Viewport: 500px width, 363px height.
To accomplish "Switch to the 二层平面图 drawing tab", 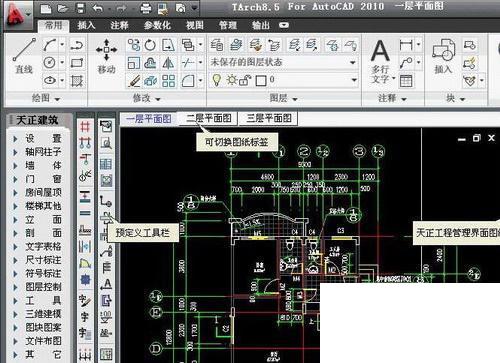I will [209, 118].
